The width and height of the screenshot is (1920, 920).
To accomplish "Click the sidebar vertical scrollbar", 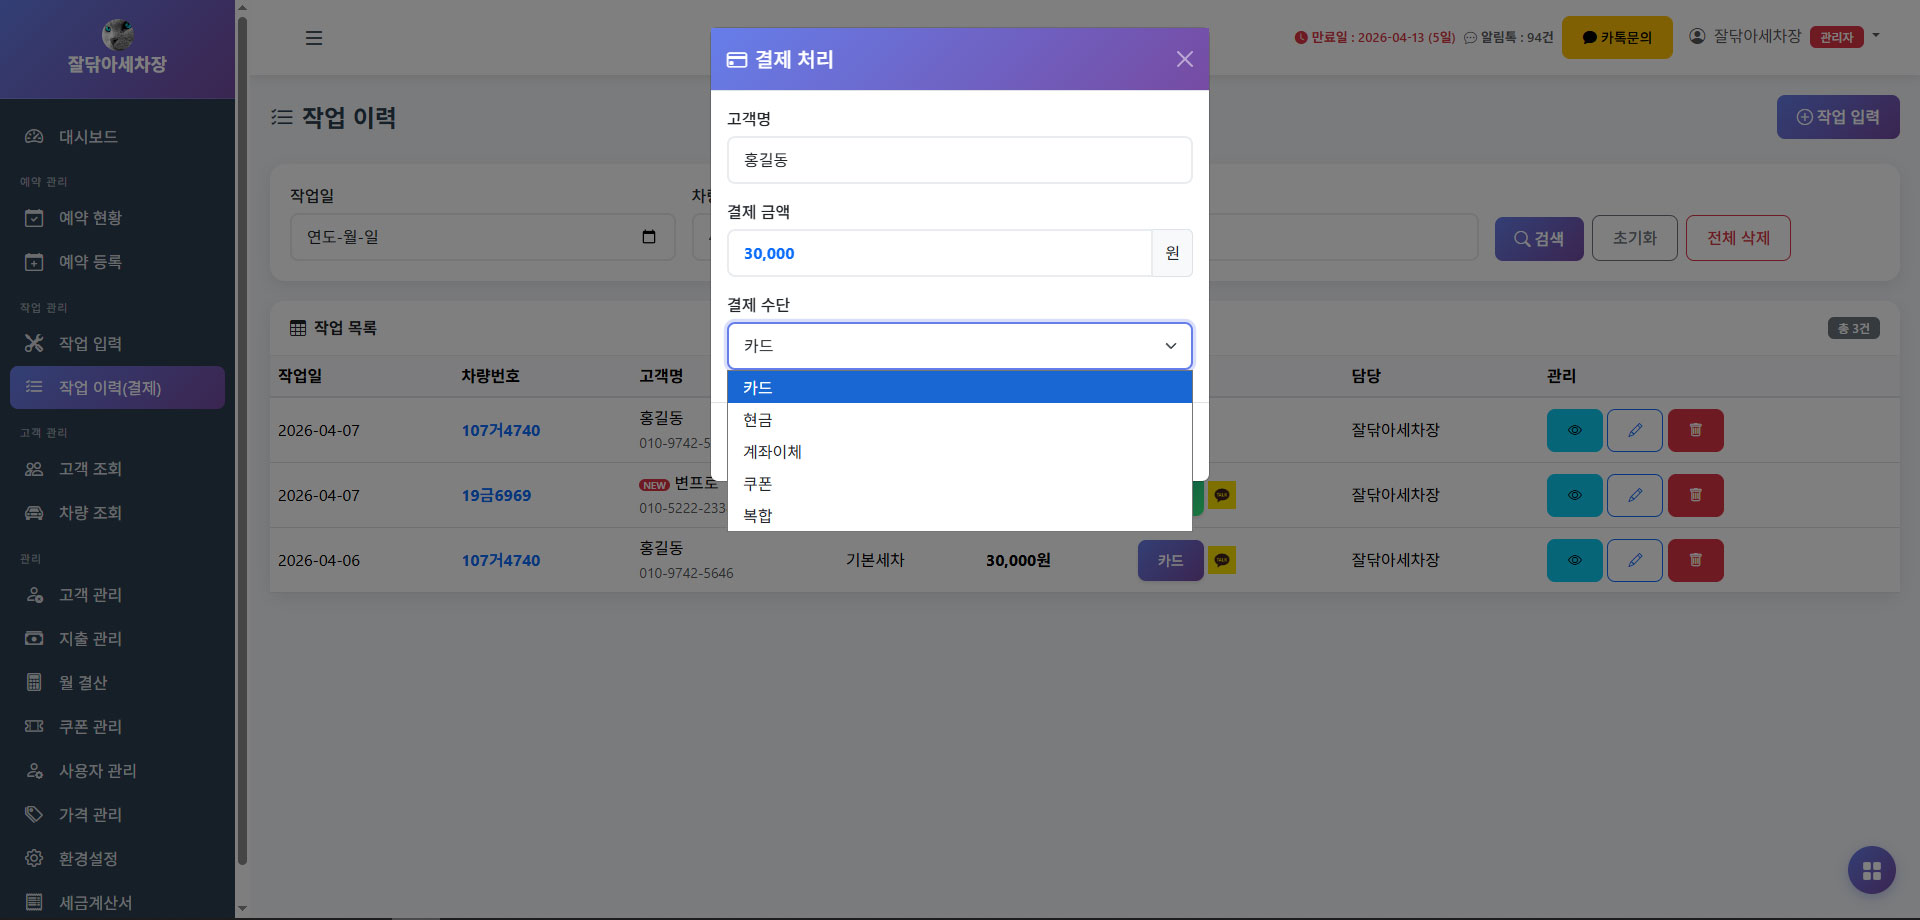I will pos(241,440).
